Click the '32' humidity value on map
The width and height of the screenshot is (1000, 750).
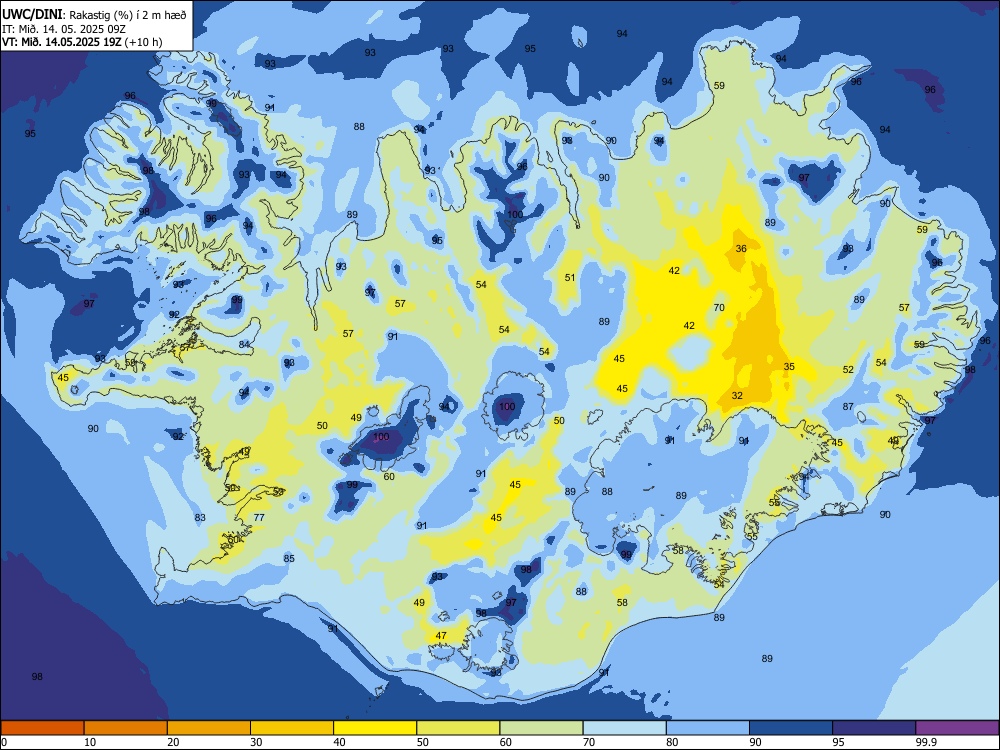tap(737, 395)
